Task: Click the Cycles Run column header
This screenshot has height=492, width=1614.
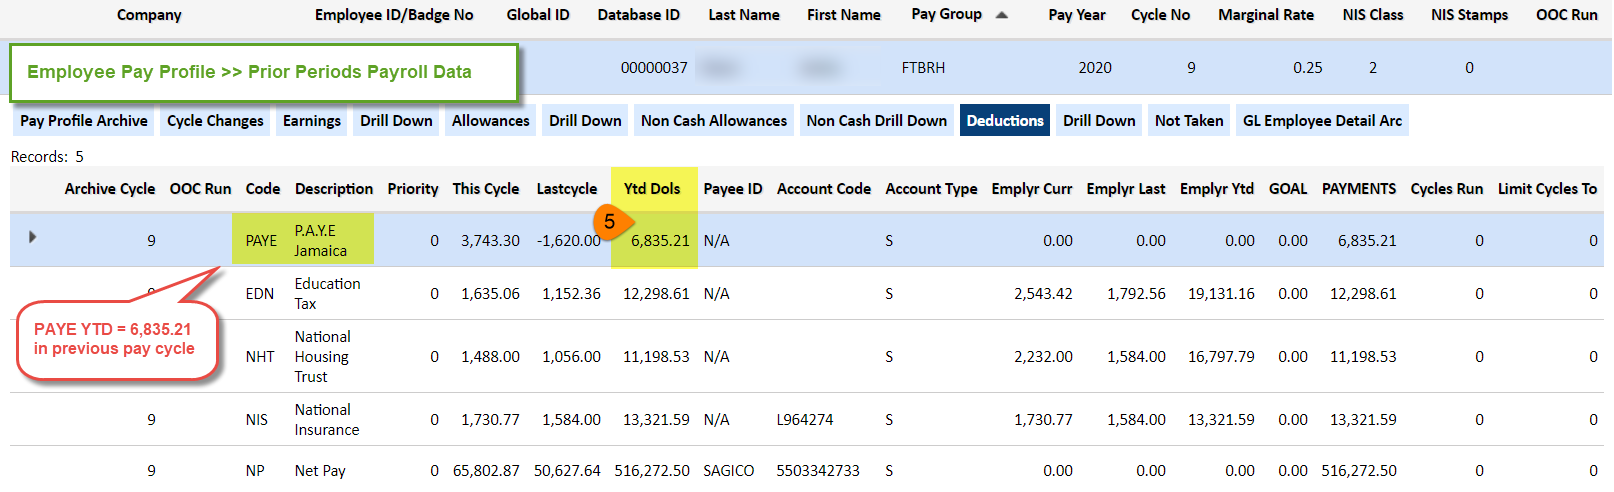Action: (1447, 189)
